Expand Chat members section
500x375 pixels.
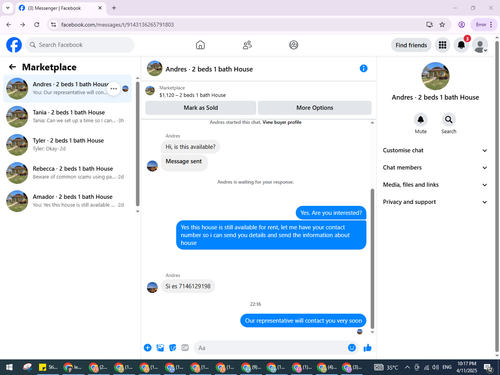(x=435, y=167)
